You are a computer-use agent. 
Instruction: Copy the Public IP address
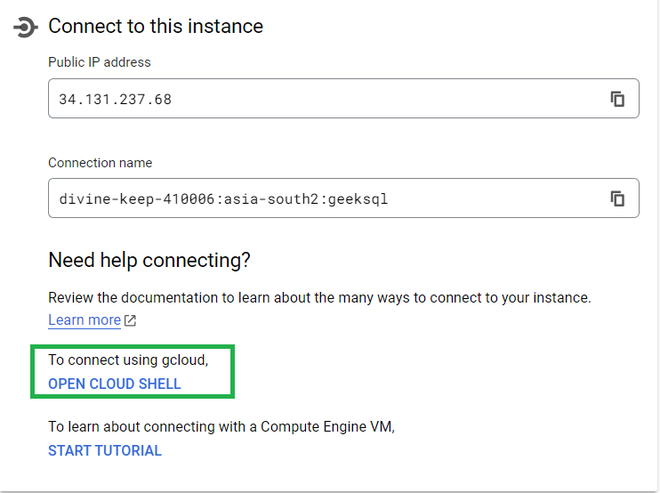tap(618, 99)
